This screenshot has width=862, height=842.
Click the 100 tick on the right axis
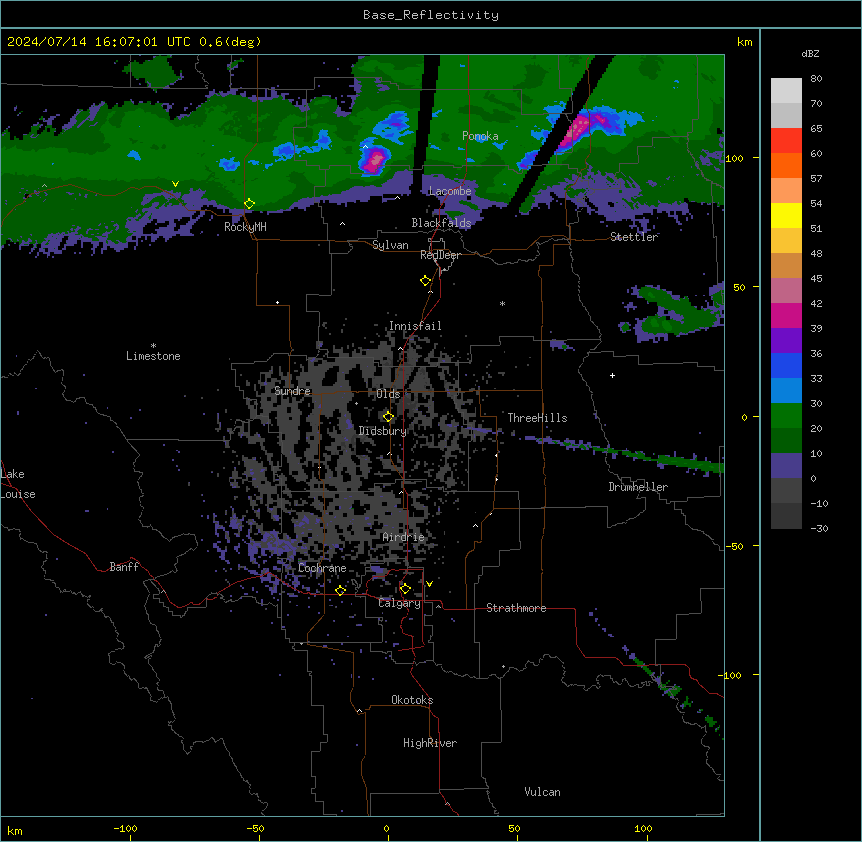734,158
